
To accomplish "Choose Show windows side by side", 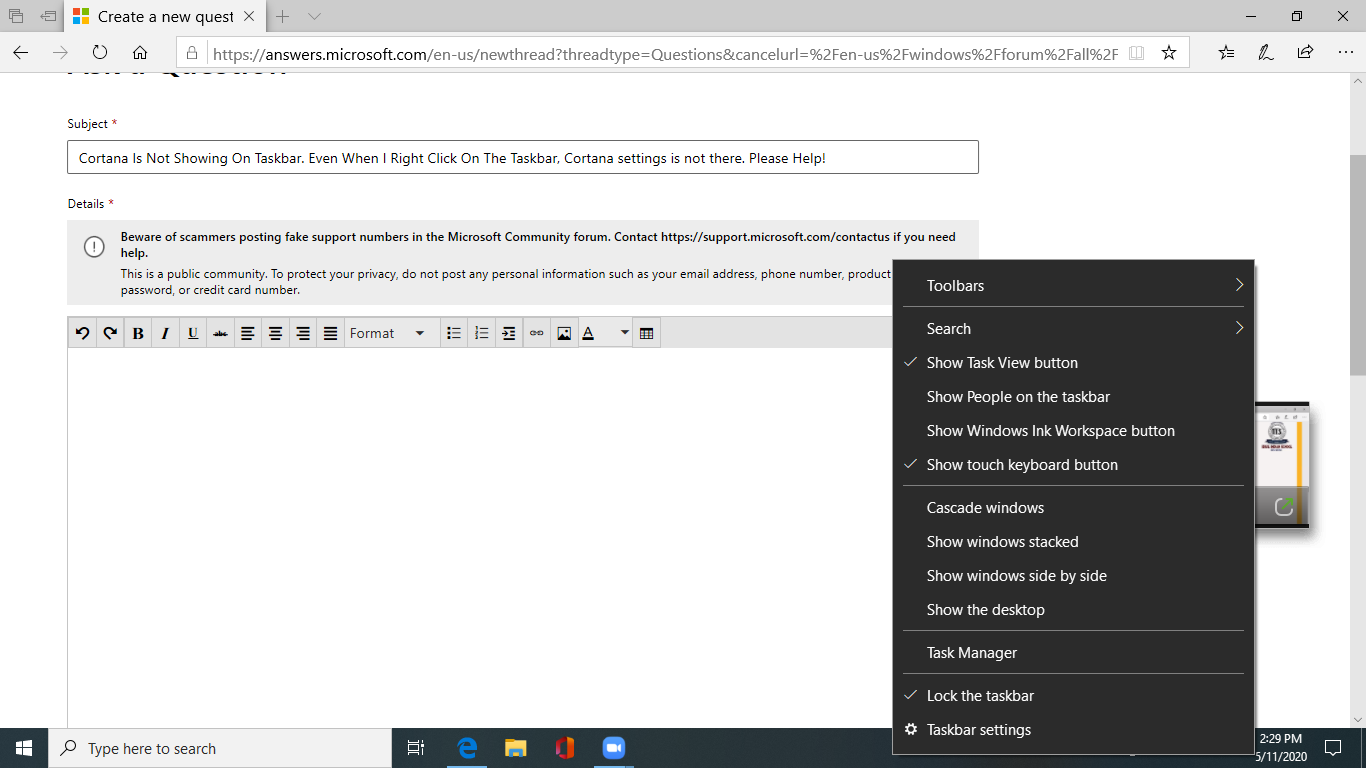I will tap(1073, 575).
